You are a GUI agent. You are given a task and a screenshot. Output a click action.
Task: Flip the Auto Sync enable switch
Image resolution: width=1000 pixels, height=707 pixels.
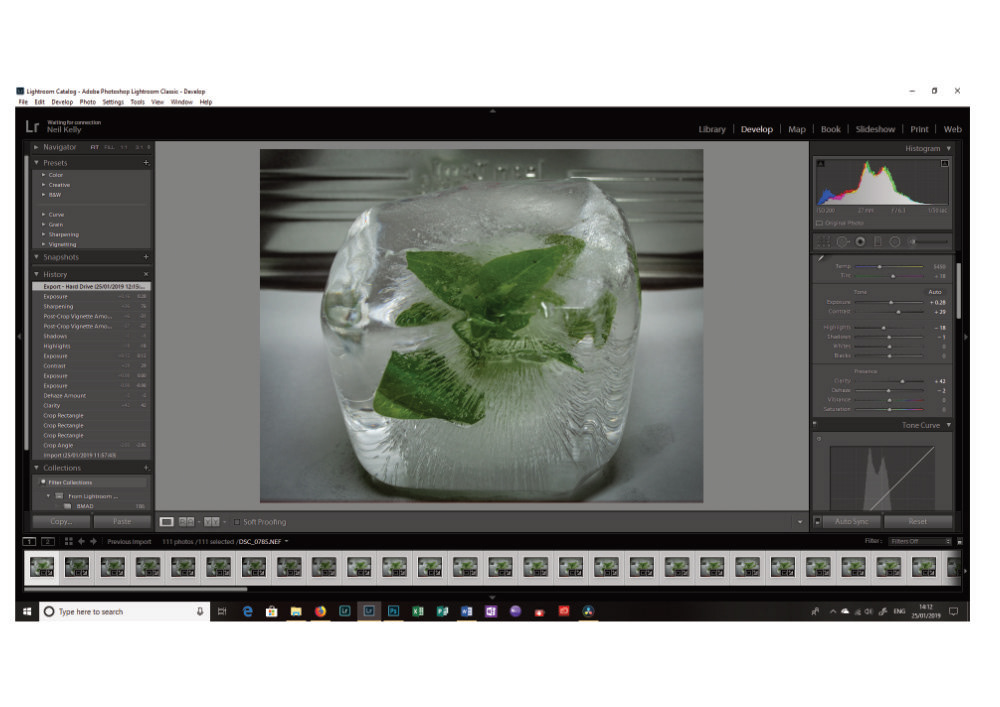point(817,521)
